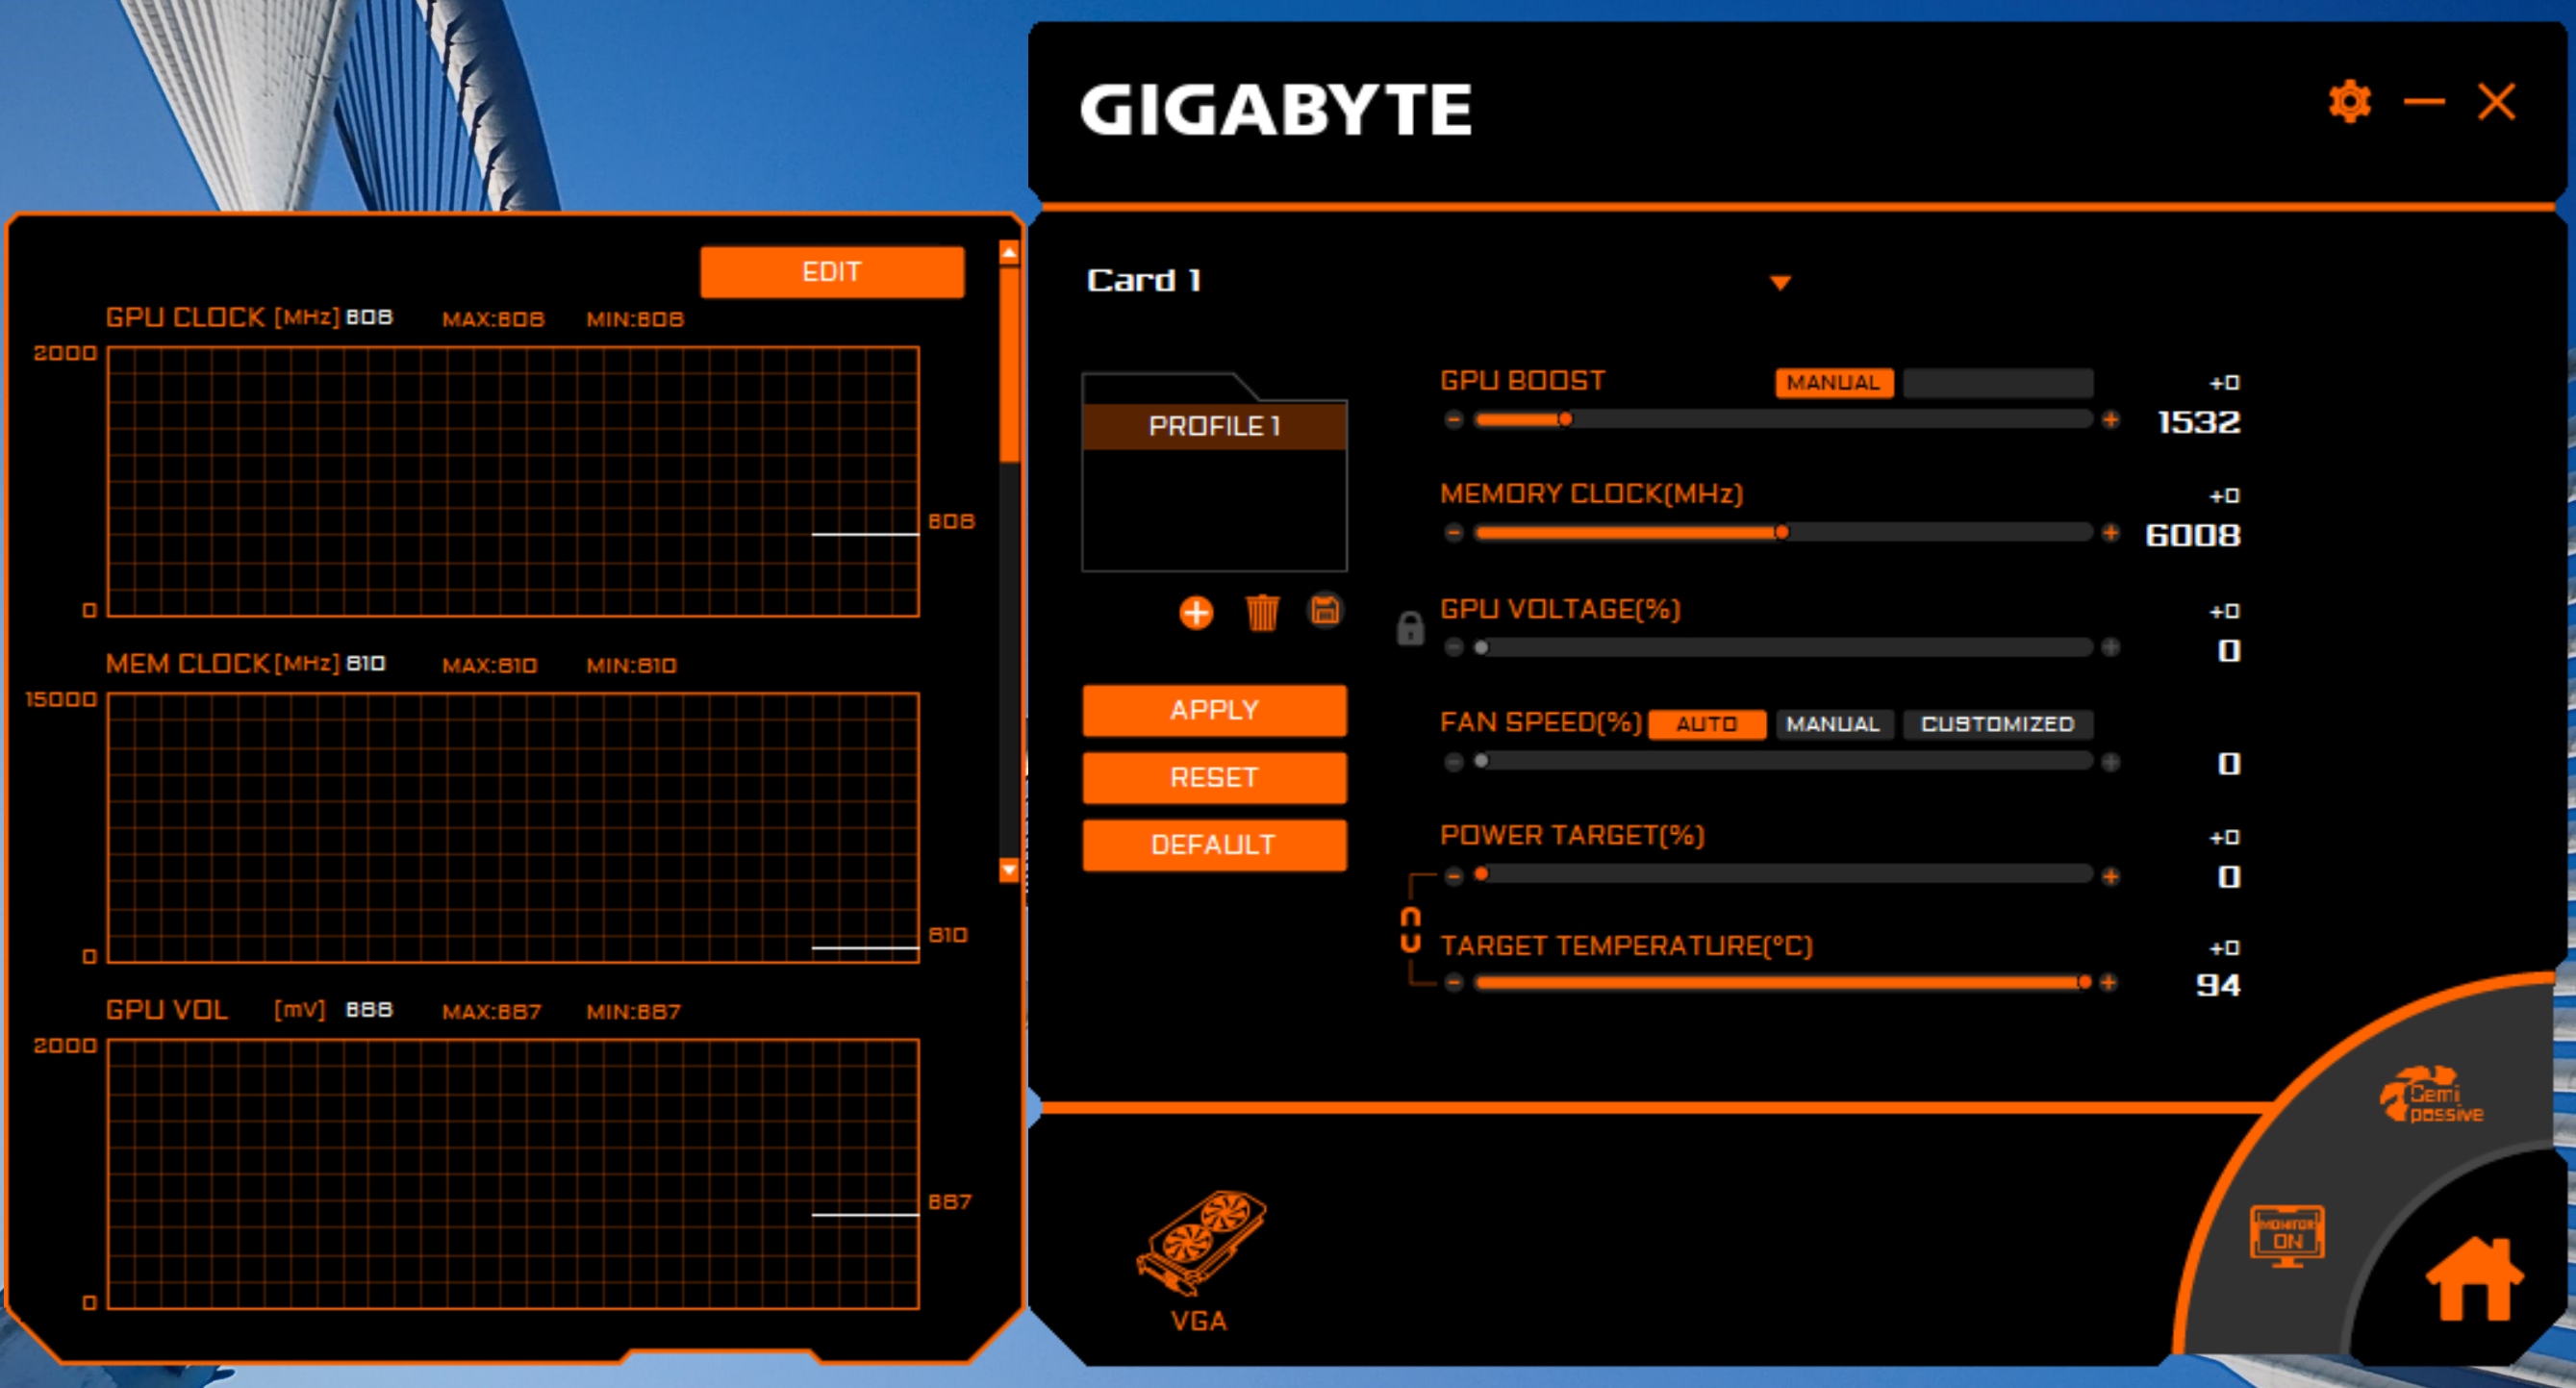Click the monitor panel scroll down arrow
This screenshot has width=2576, height=1388.
[1009, 870]
